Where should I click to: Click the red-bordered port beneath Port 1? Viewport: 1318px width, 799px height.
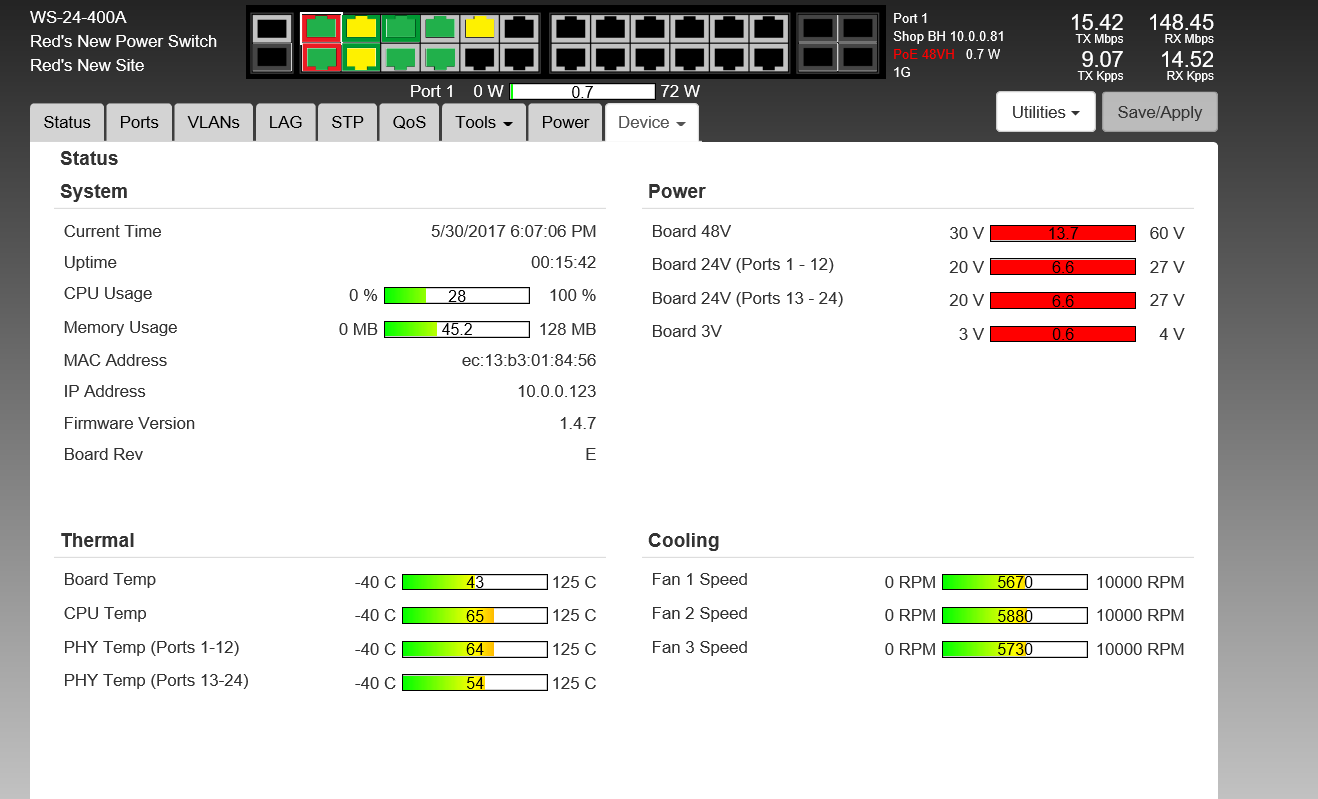321,58
